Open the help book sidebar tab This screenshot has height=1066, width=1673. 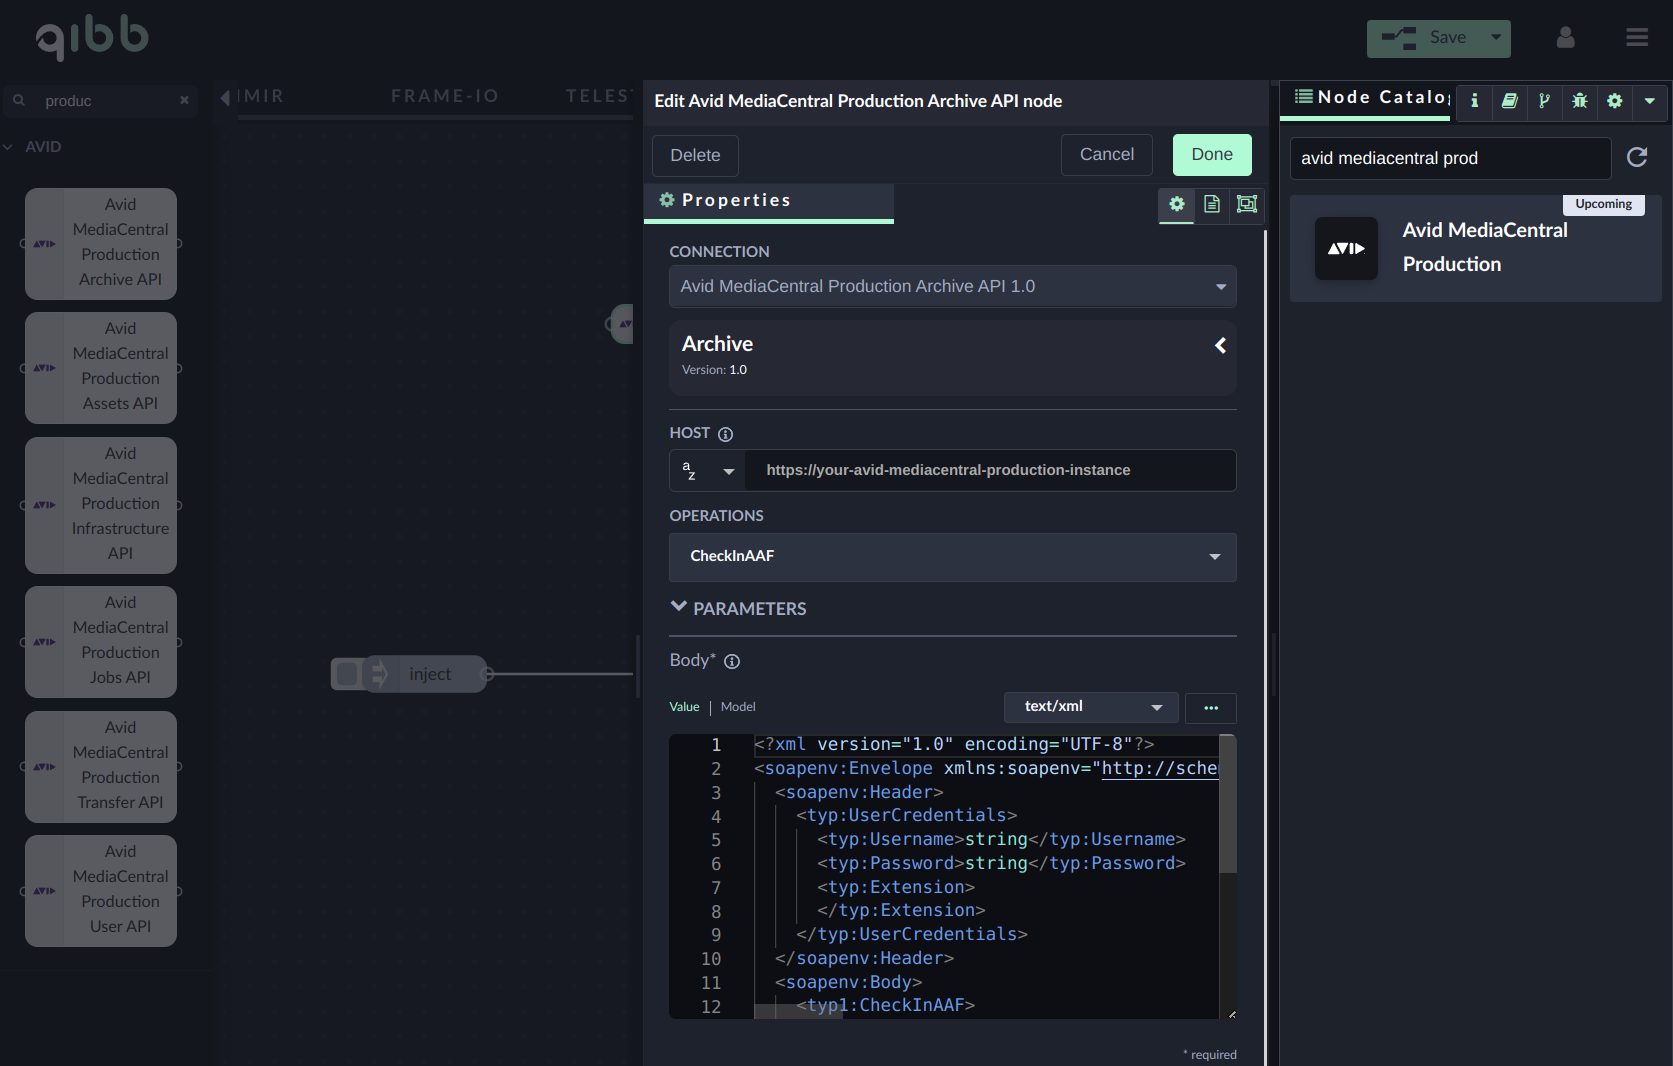coord(1509,101)
